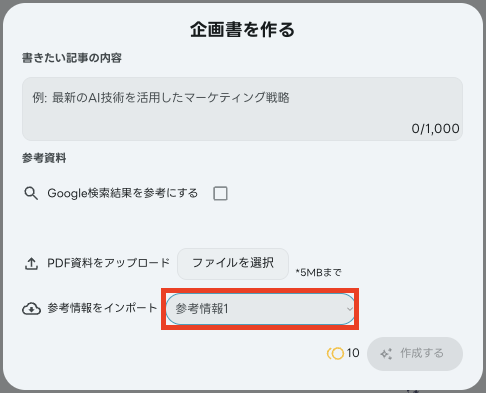Screen dimensions: 486x393
Task: Click the 0/1,000 character counter
Action: click(x=435, y=129)
